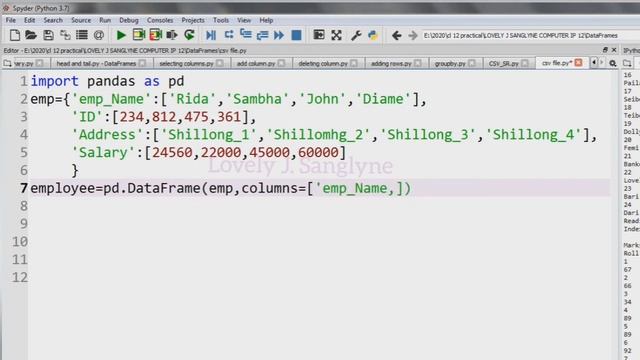This screenshot has width=640, height=360.
Task: Switch to CSV_SR.py tab
Action: pyautogui.click(x=504, y=63)
